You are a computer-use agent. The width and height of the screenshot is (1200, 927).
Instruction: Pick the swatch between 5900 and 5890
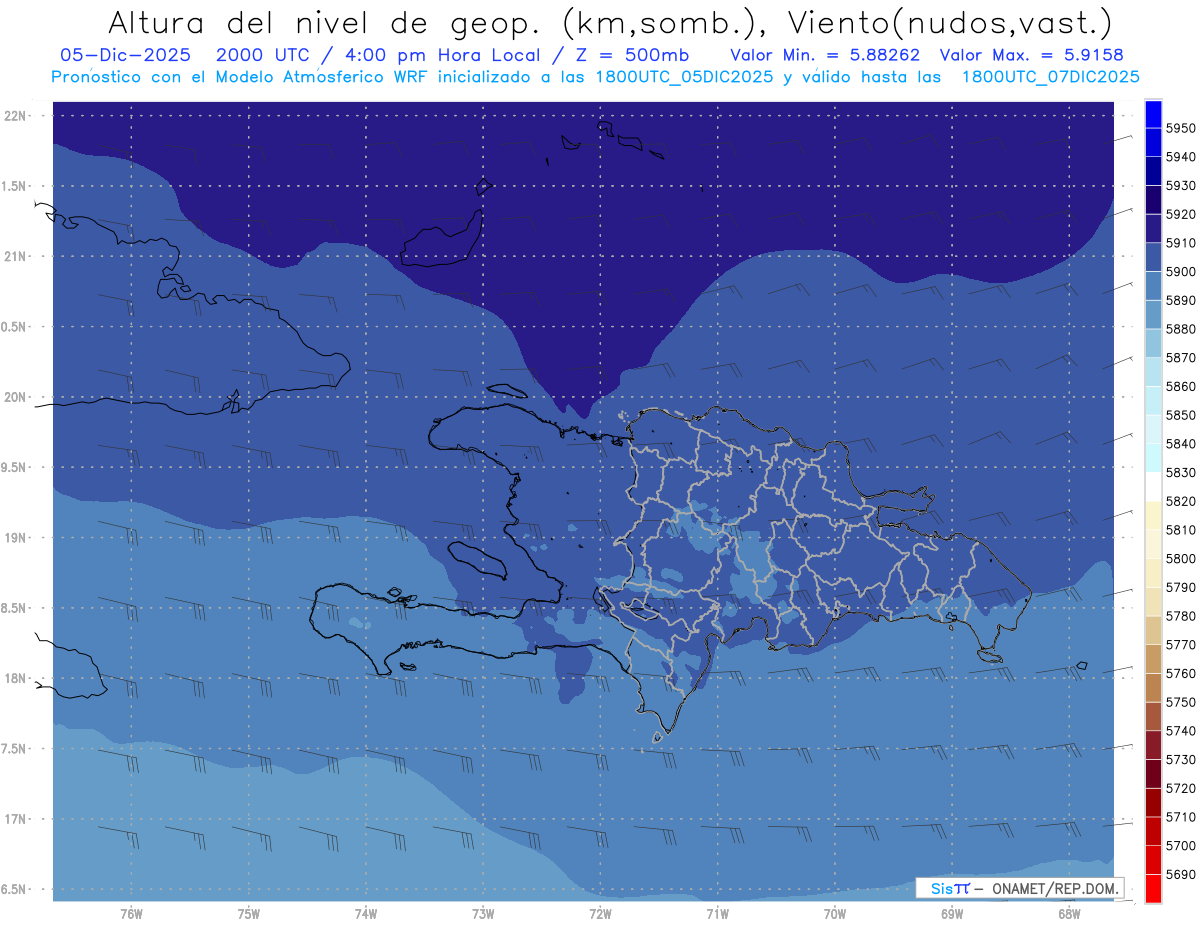1153,286
